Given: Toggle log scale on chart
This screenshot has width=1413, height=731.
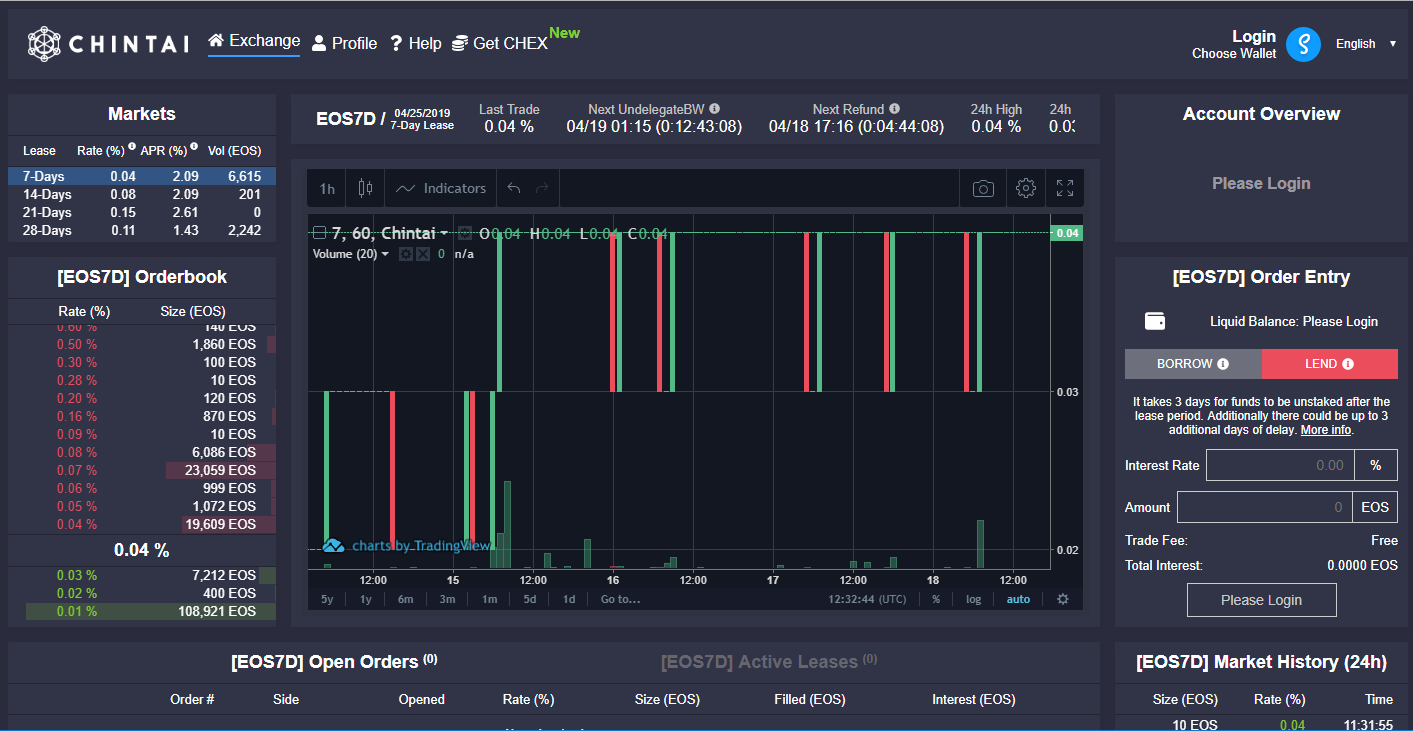Looking at the screenshot, I should click(974, 599).
